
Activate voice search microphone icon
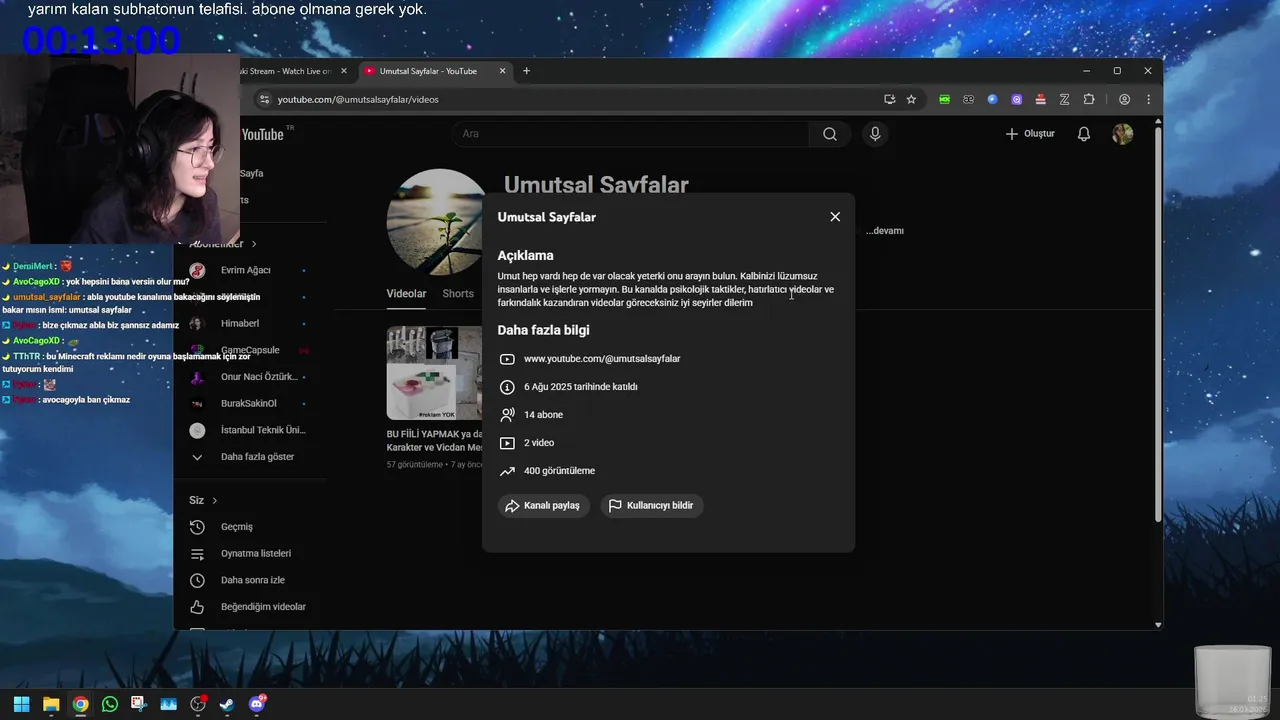(875, 134)
